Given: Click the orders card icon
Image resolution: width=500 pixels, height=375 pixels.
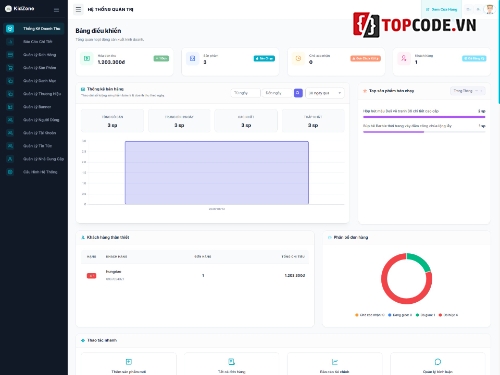Looking at the screenshot, I should point(192,59).
